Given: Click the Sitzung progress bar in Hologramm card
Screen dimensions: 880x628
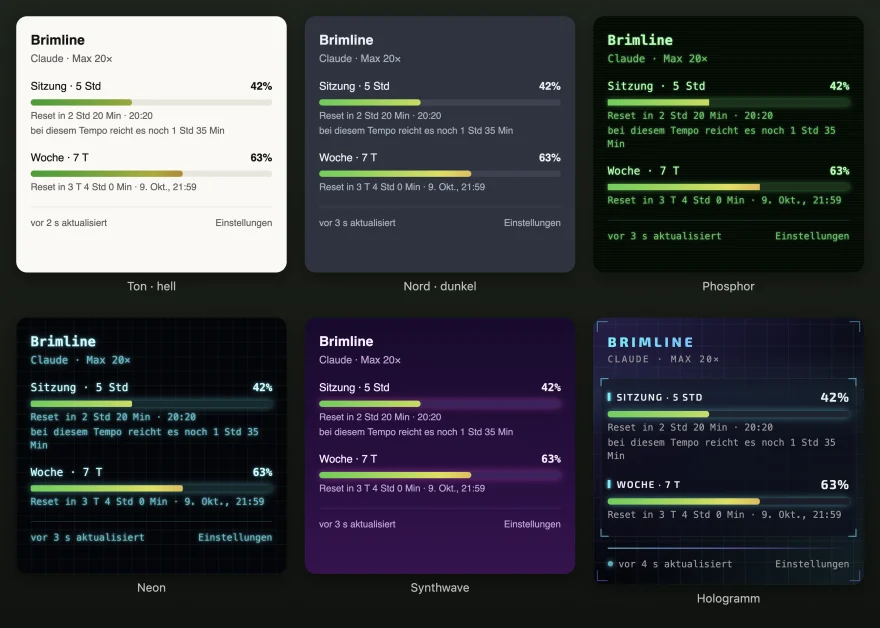Looking at the screenshot, I should coord(728,414).
